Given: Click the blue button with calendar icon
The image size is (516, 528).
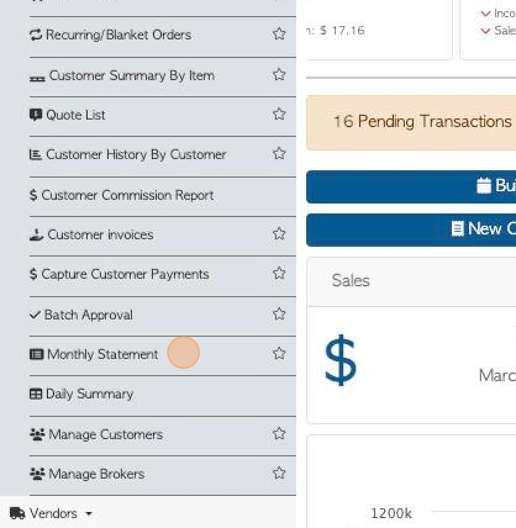Looking at the screenshot, I should tap(411, 187).
